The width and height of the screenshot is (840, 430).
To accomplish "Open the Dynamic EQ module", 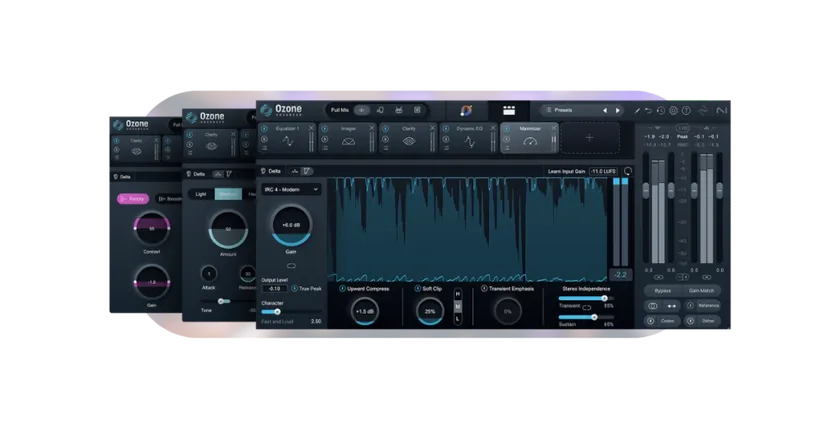I will pos(469,138).
